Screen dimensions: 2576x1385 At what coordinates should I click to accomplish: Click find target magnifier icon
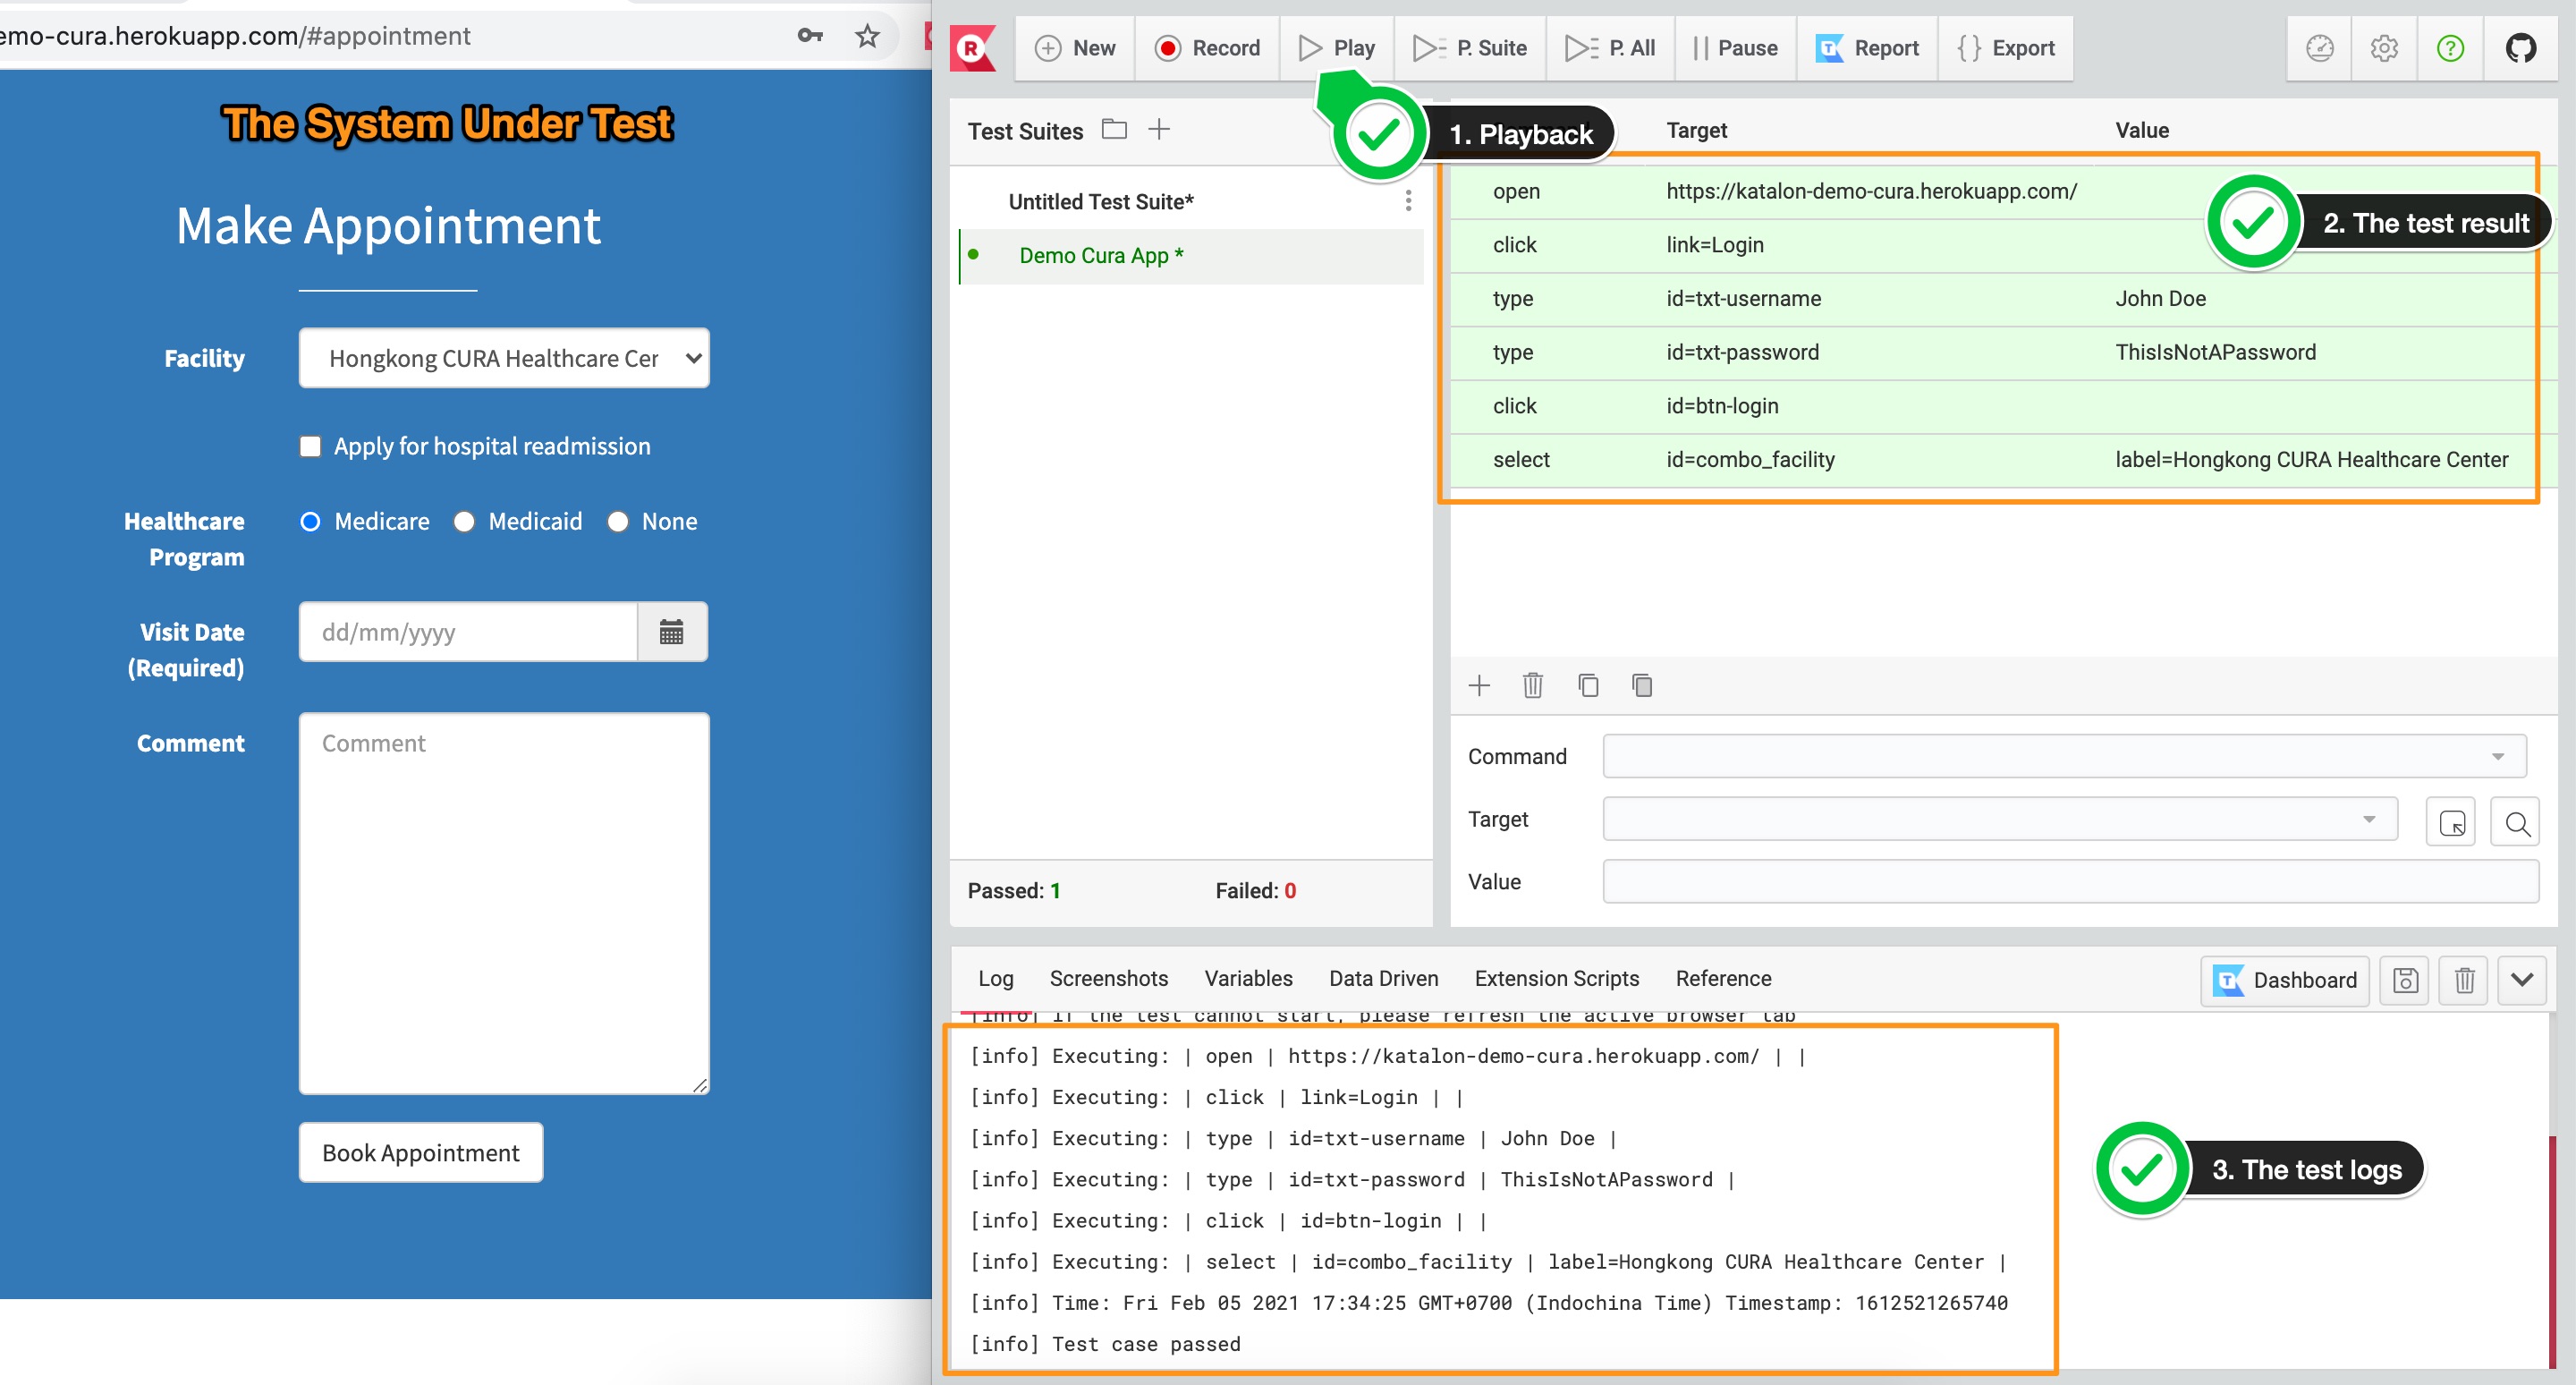(x=2517, y=823)
